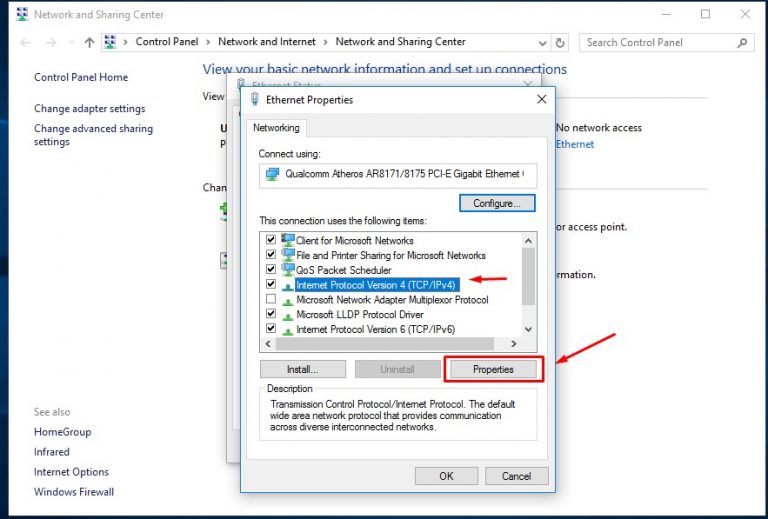Viewport: 768px width, 519px height.
Task: Click the QoS Packet Scheduler icon
Action: 288,269
